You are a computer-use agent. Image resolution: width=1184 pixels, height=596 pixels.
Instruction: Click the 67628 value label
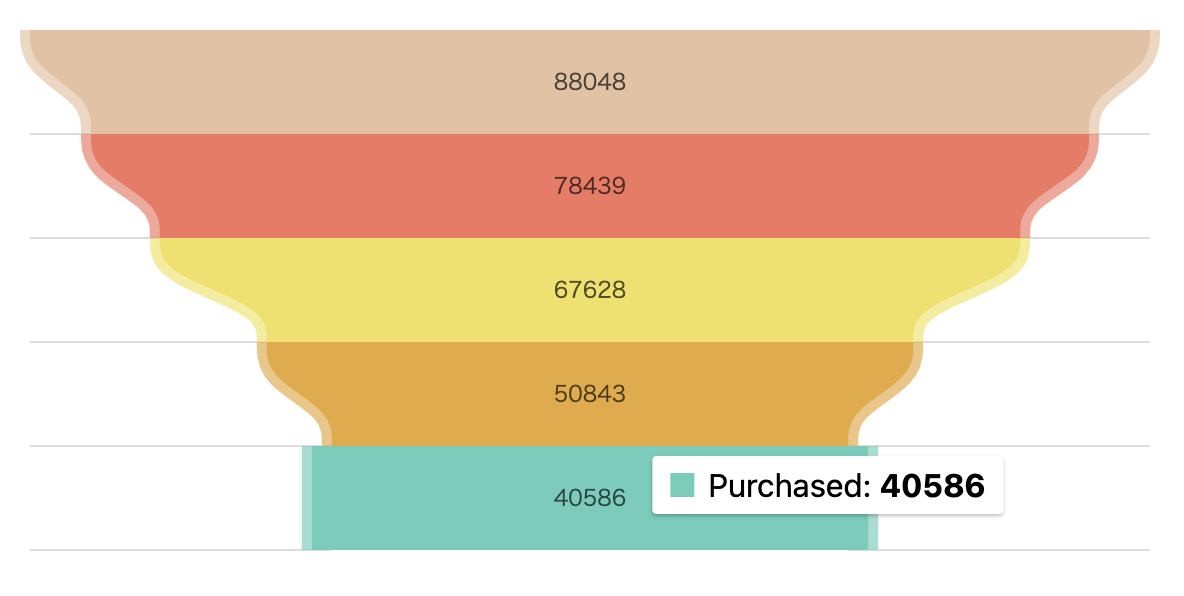(x=590, y=290)
